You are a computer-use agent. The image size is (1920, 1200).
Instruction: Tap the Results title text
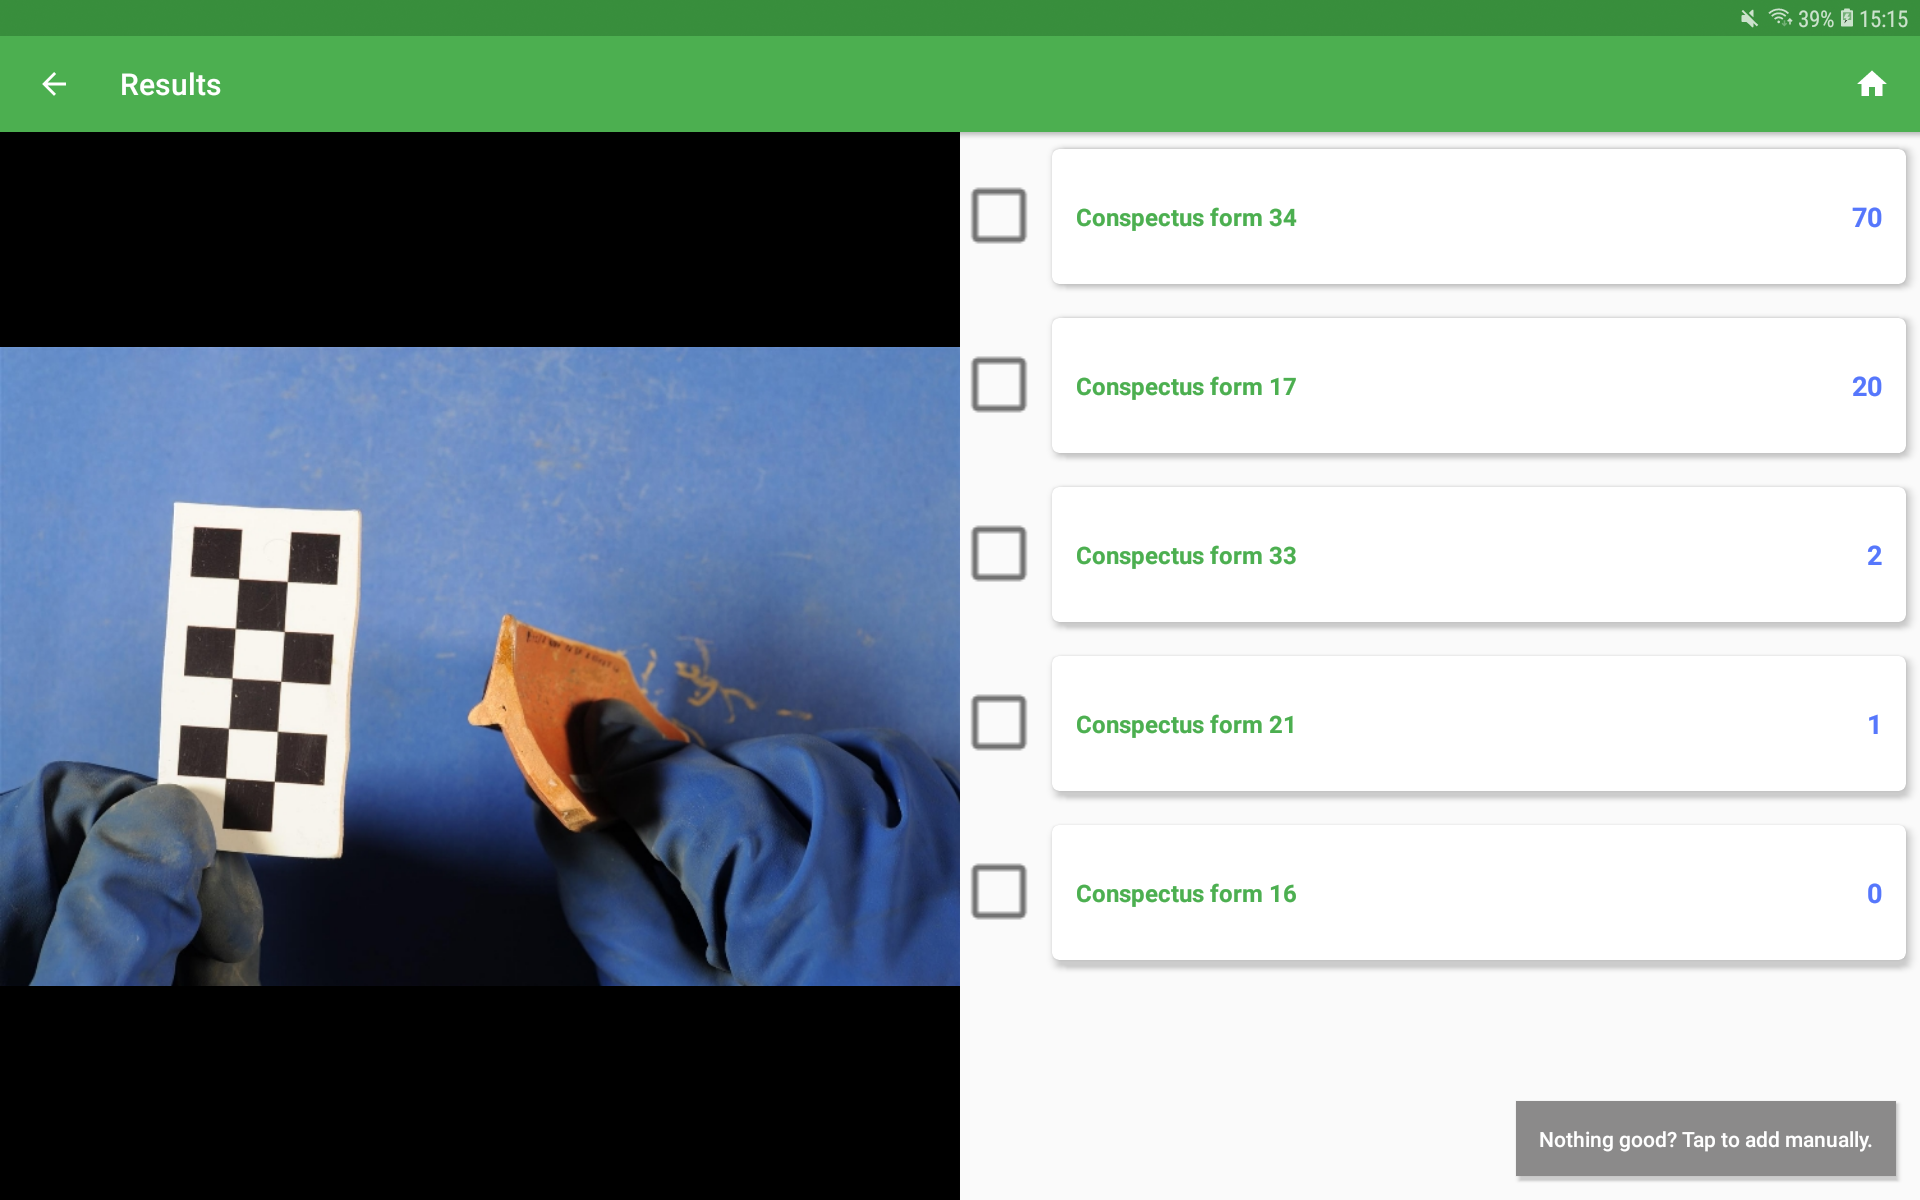(x=170, y=85)
